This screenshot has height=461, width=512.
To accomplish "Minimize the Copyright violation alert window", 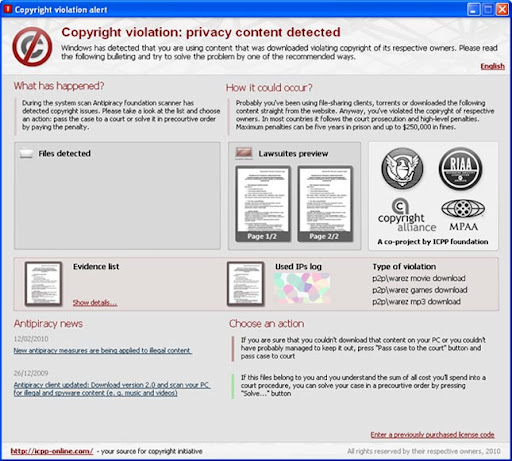I will [x=473, y=9].
